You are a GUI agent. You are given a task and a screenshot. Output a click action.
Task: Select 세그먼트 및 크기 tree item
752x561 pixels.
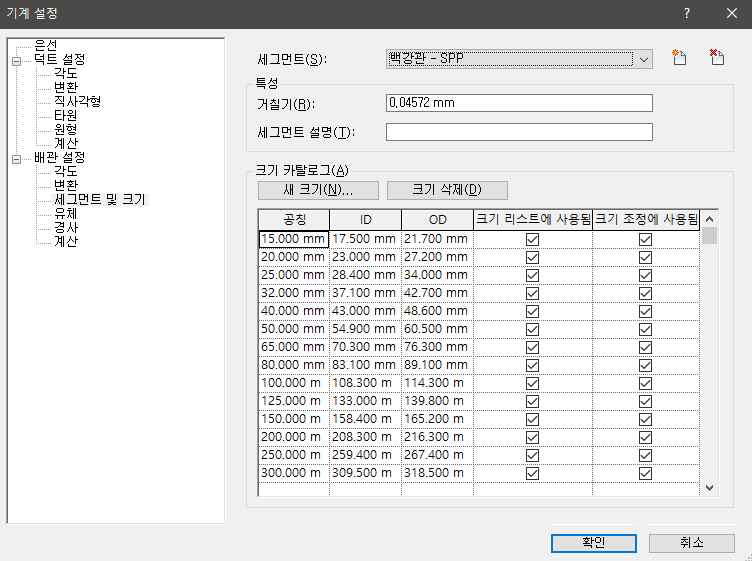tap(100, 199)
